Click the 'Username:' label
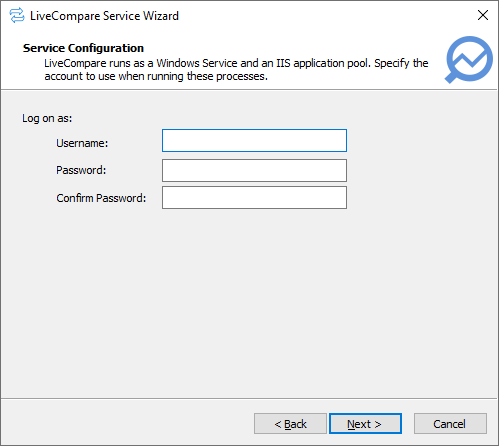Screen dimensions: 499x446 pyautogui.click(x=82, y=143)
